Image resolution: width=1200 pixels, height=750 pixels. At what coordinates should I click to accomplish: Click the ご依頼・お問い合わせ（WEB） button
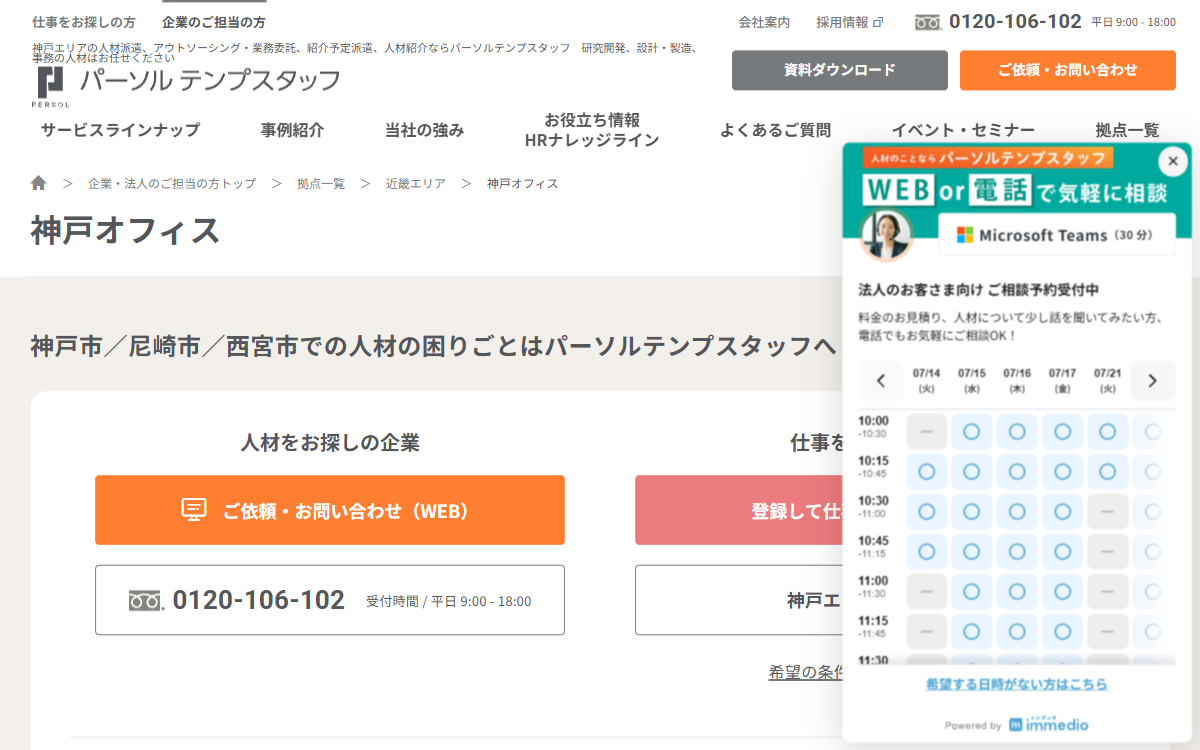[330, 510]
